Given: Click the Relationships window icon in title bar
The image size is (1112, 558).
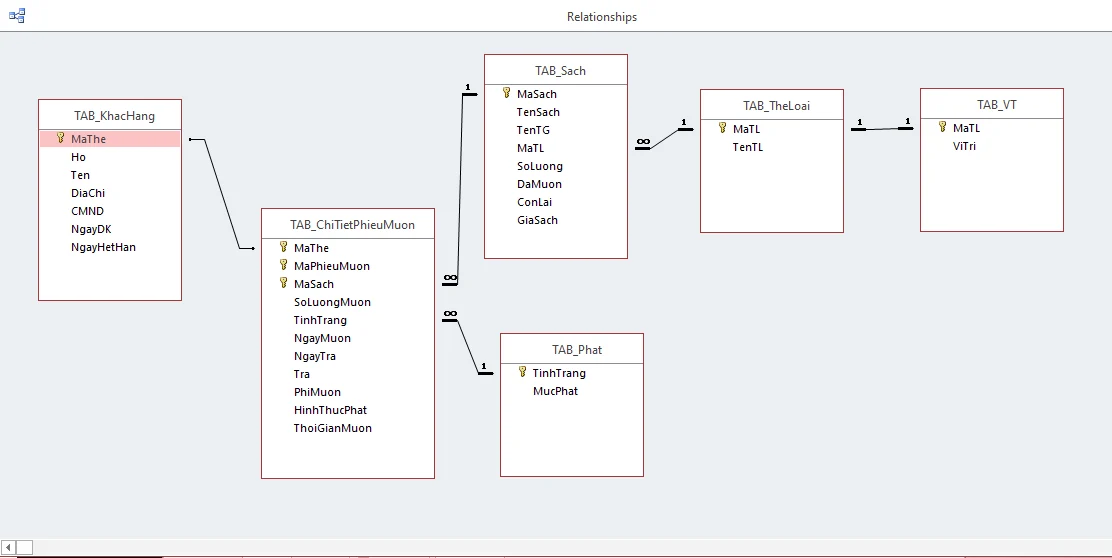Looking at the screenshot, I should click(x=17, y=16).
